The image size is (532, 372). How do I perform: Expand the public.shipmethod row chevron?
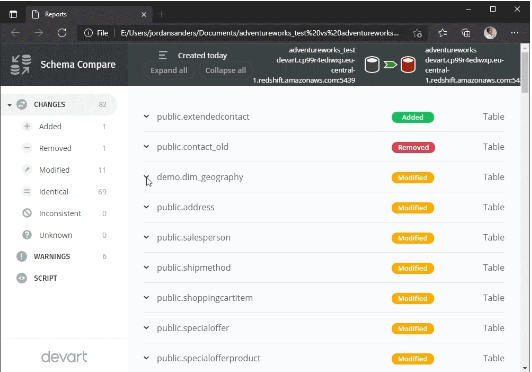tap(146, 267)
